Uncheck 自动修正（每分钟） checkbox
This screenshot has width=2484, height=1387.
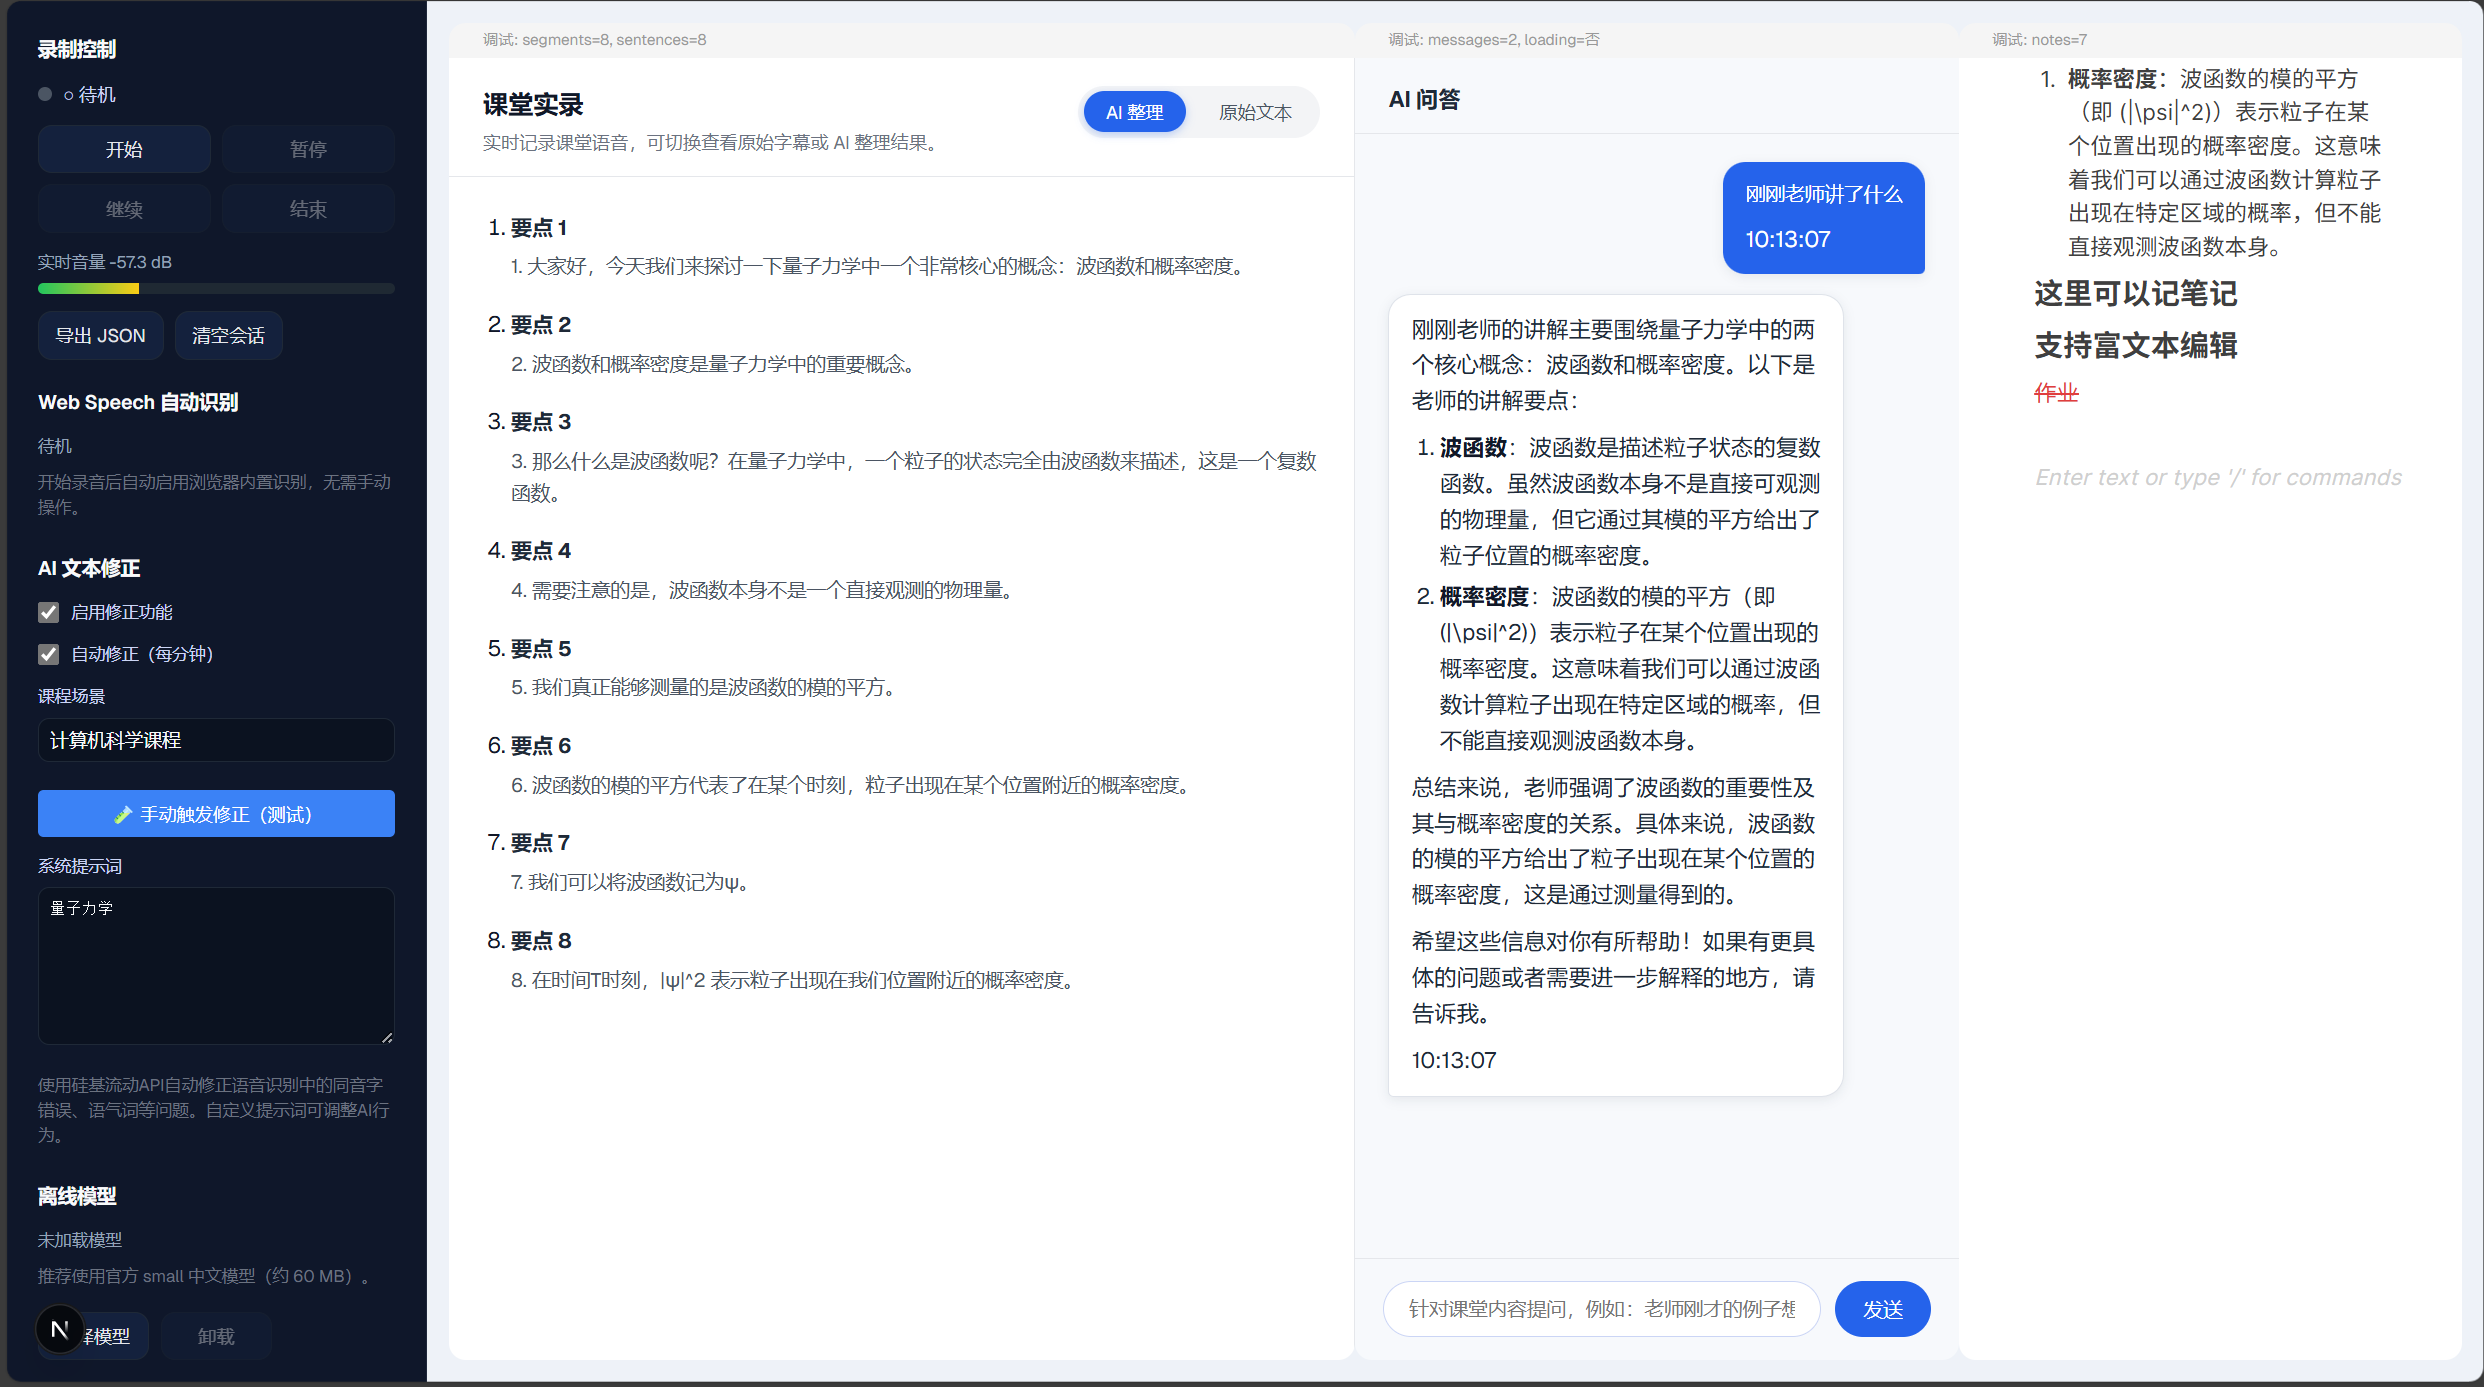click(48, 654)
